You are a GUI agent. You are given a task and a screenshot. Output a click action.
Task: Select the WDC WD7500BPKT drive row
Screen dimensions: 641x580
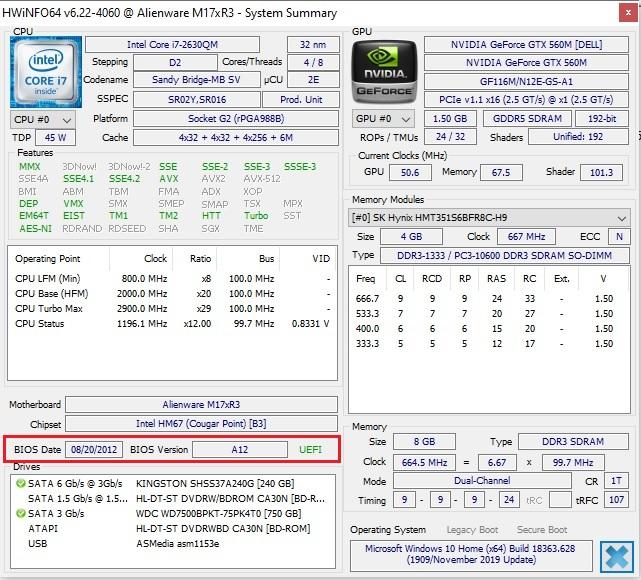pos(173,513)
